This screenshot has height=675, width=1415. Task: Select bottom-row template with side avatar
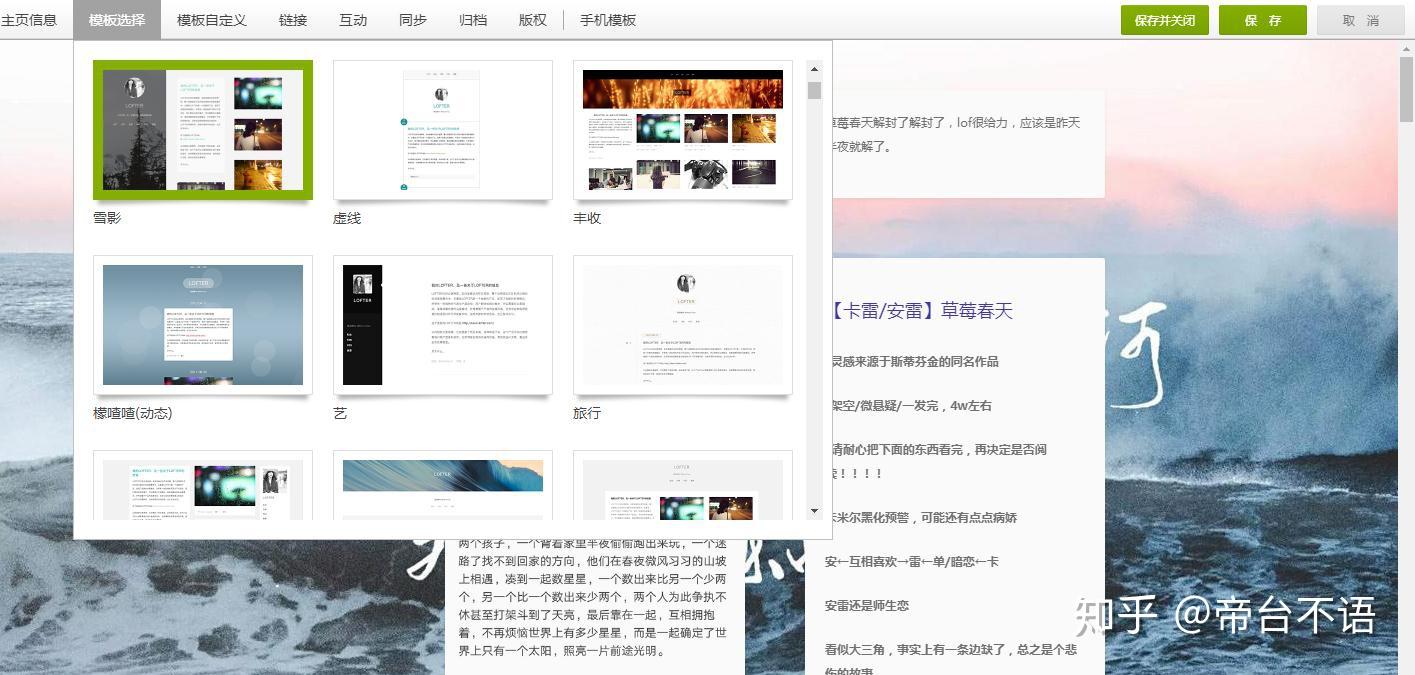tap(203, 485)
